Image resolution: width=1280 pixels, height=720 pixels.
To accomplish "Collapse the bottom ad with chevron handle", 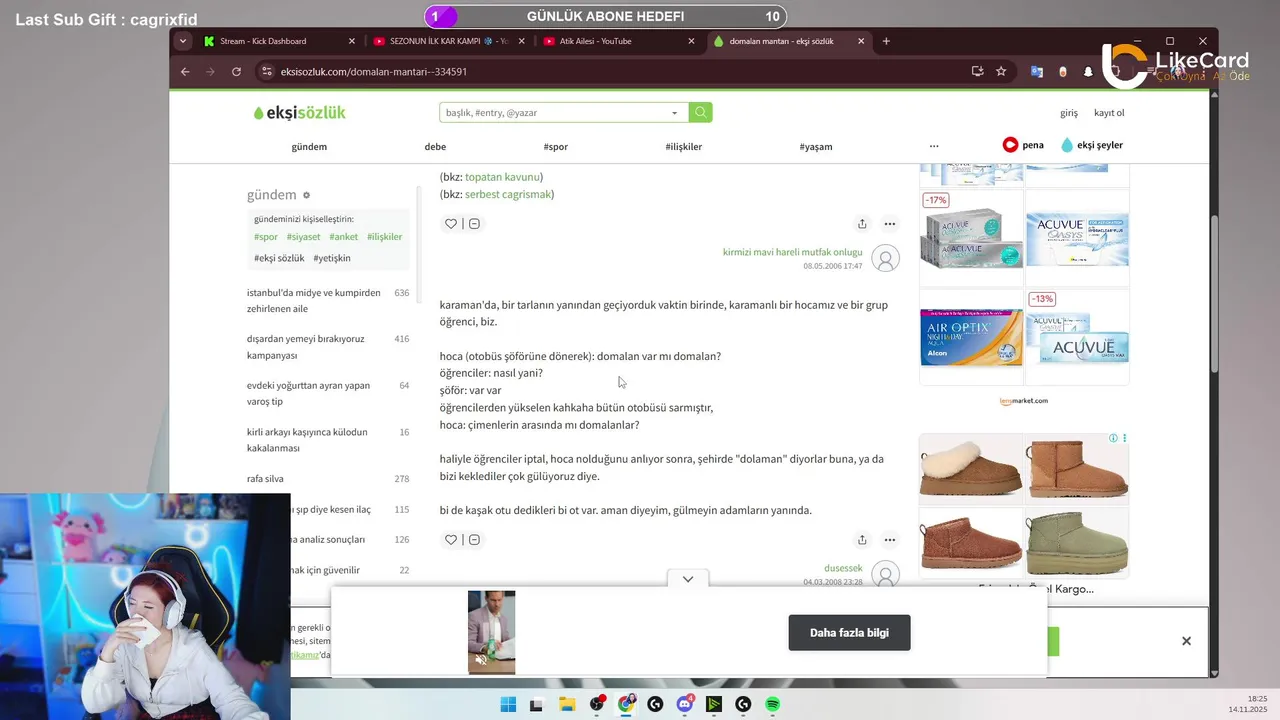I will pos(688,579).
